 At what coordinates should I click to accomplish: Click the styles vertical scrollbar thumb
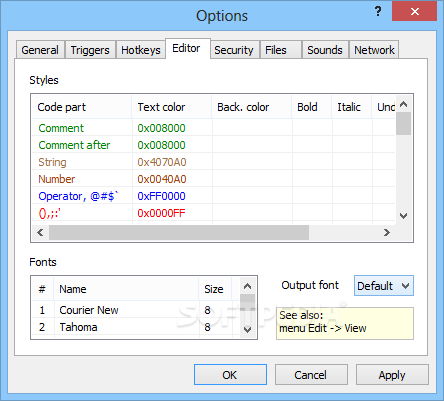pos(403,124)
